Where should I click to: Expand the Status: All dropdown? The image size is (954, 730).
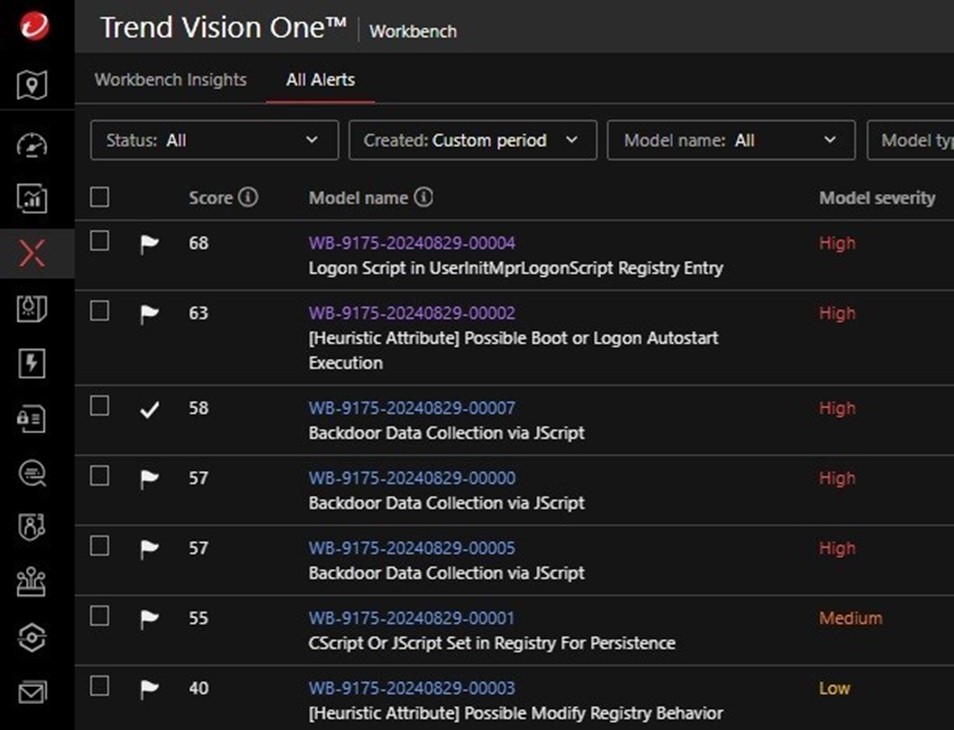[213, 141]
